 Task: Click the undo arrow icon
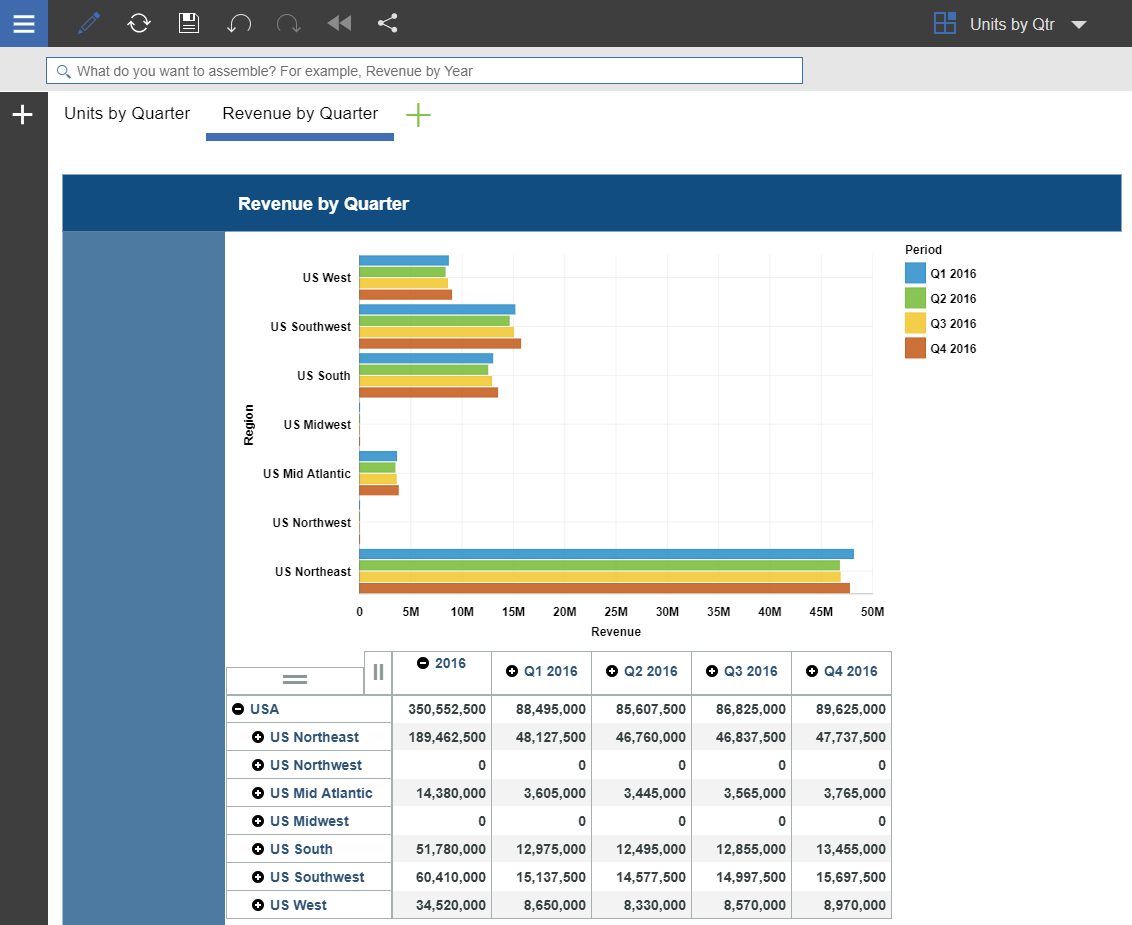click(x=239, y=23)
